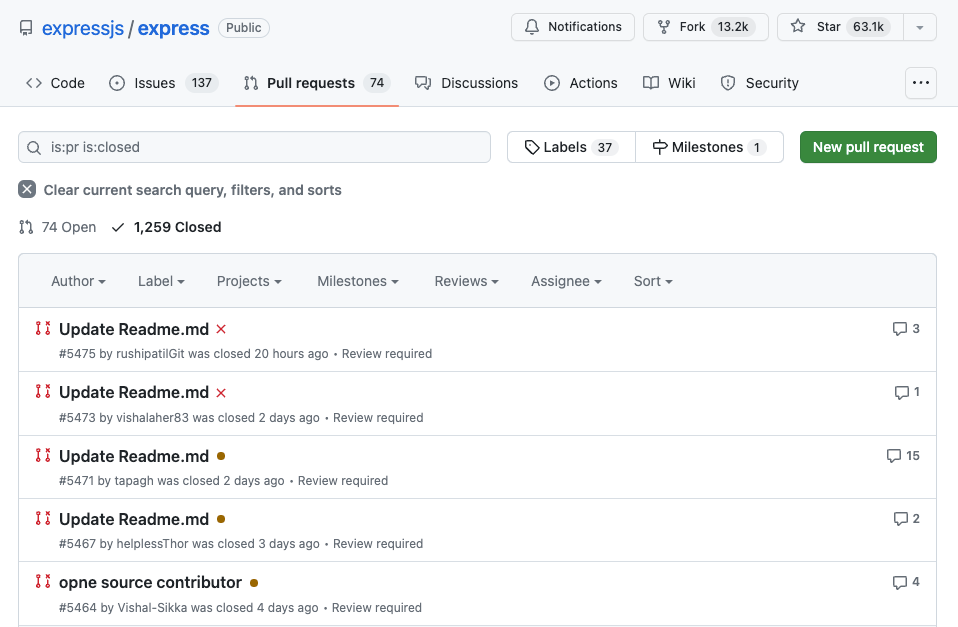This screenshot has width=958, height=627.
Task: Open the Discussions tab
Action: coord(466,83)
